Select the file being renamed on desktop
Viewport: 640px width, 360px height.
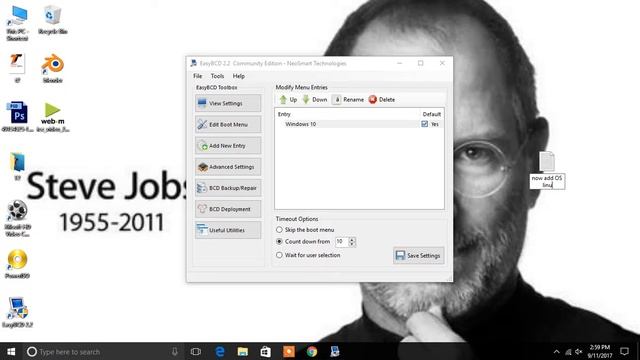pos(547,162)
